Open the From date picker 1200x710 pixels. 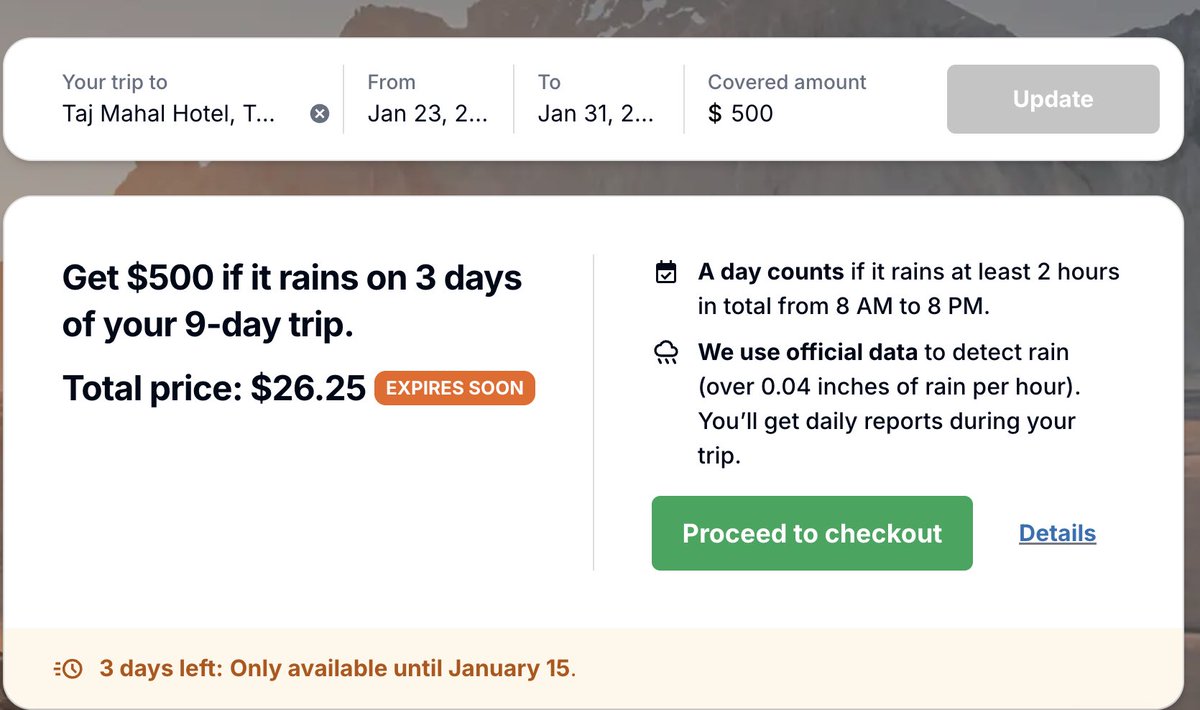[x=427, y=114]
